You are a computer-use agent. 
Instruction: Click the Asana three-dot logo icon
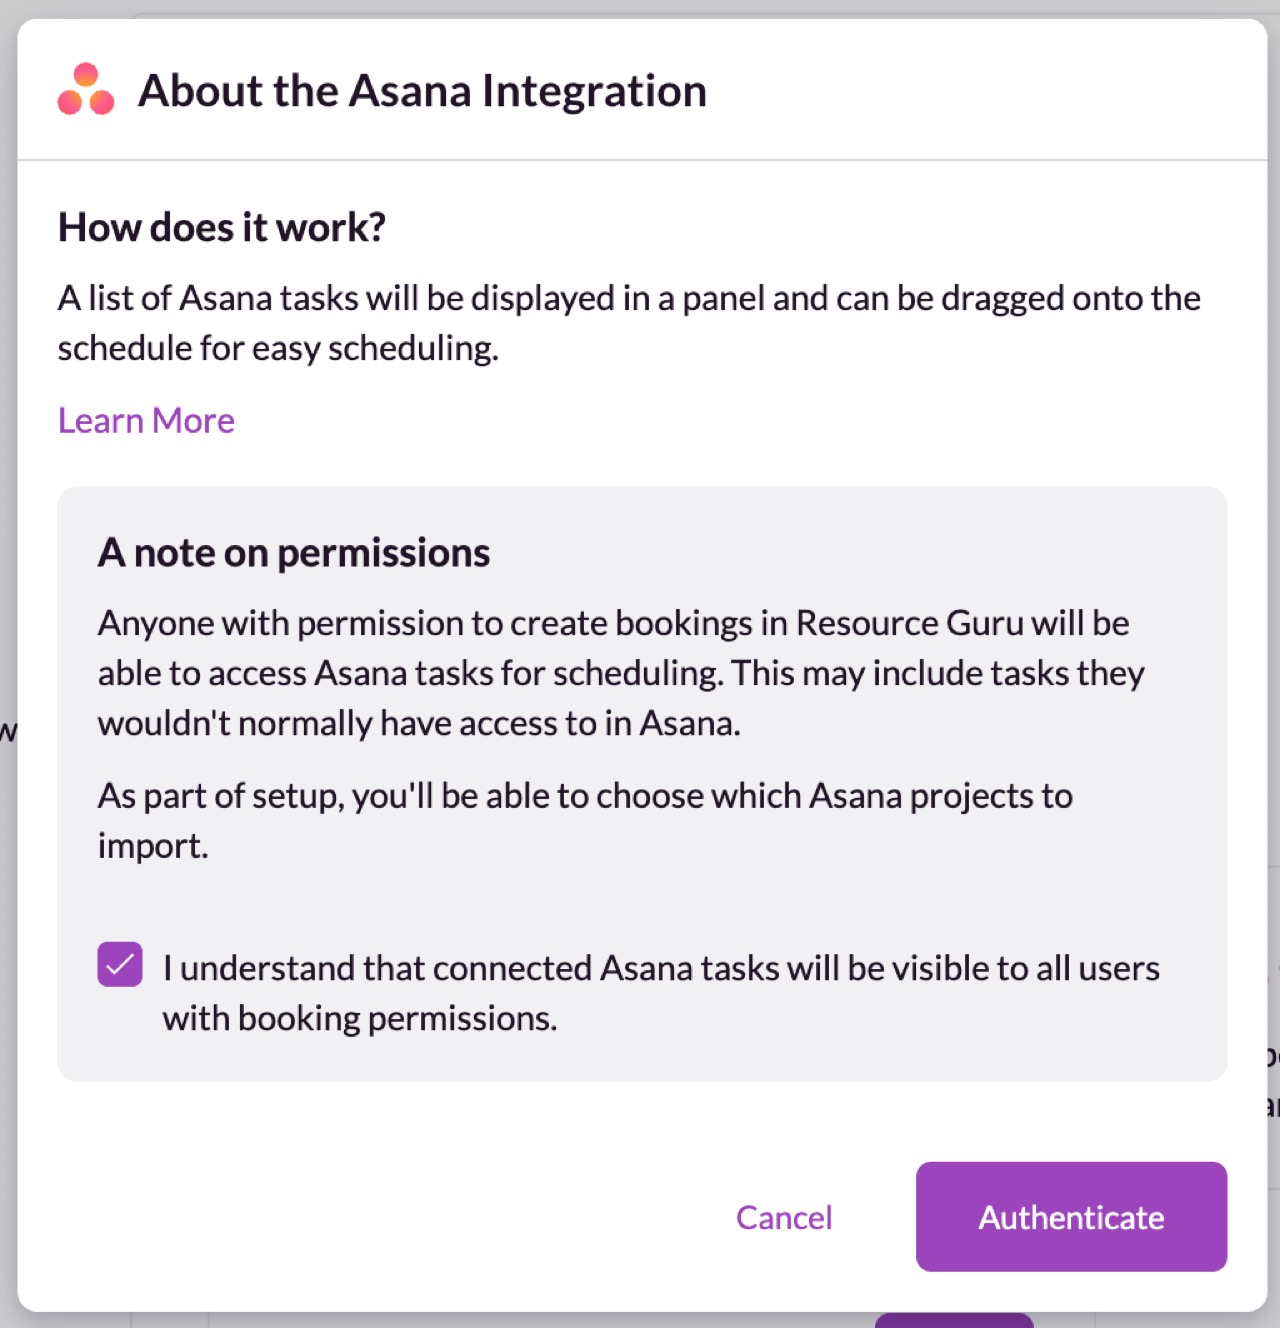click(86, 90)
